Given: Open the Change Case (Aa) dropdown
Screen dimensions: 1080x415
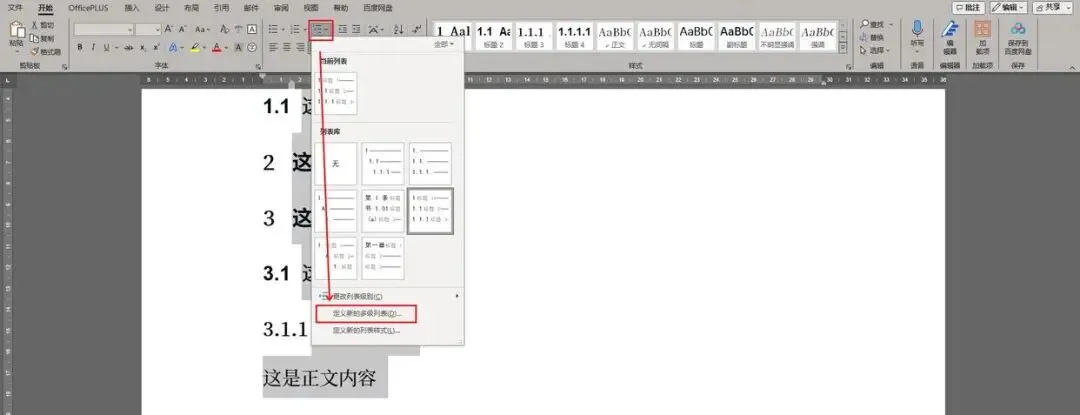Looking at the screenshot, I should pyautogui.click(x=202, y=29).
